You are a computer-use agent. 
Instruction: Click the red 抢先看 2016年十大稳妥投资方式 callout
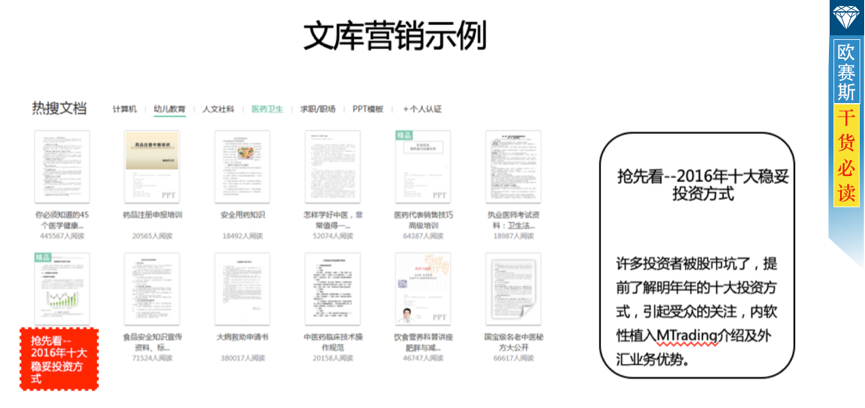[60, 359]
